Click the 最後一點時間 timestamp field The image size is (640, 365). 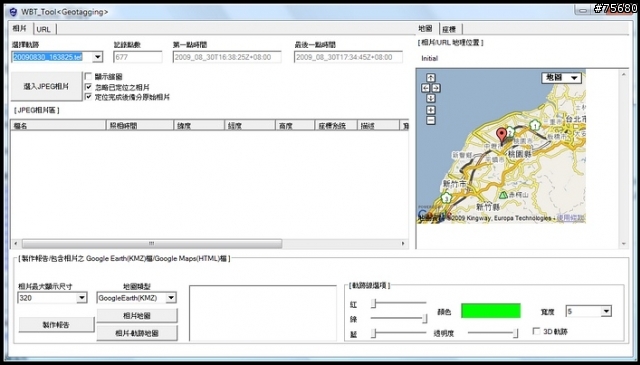[x=348, y=57]
